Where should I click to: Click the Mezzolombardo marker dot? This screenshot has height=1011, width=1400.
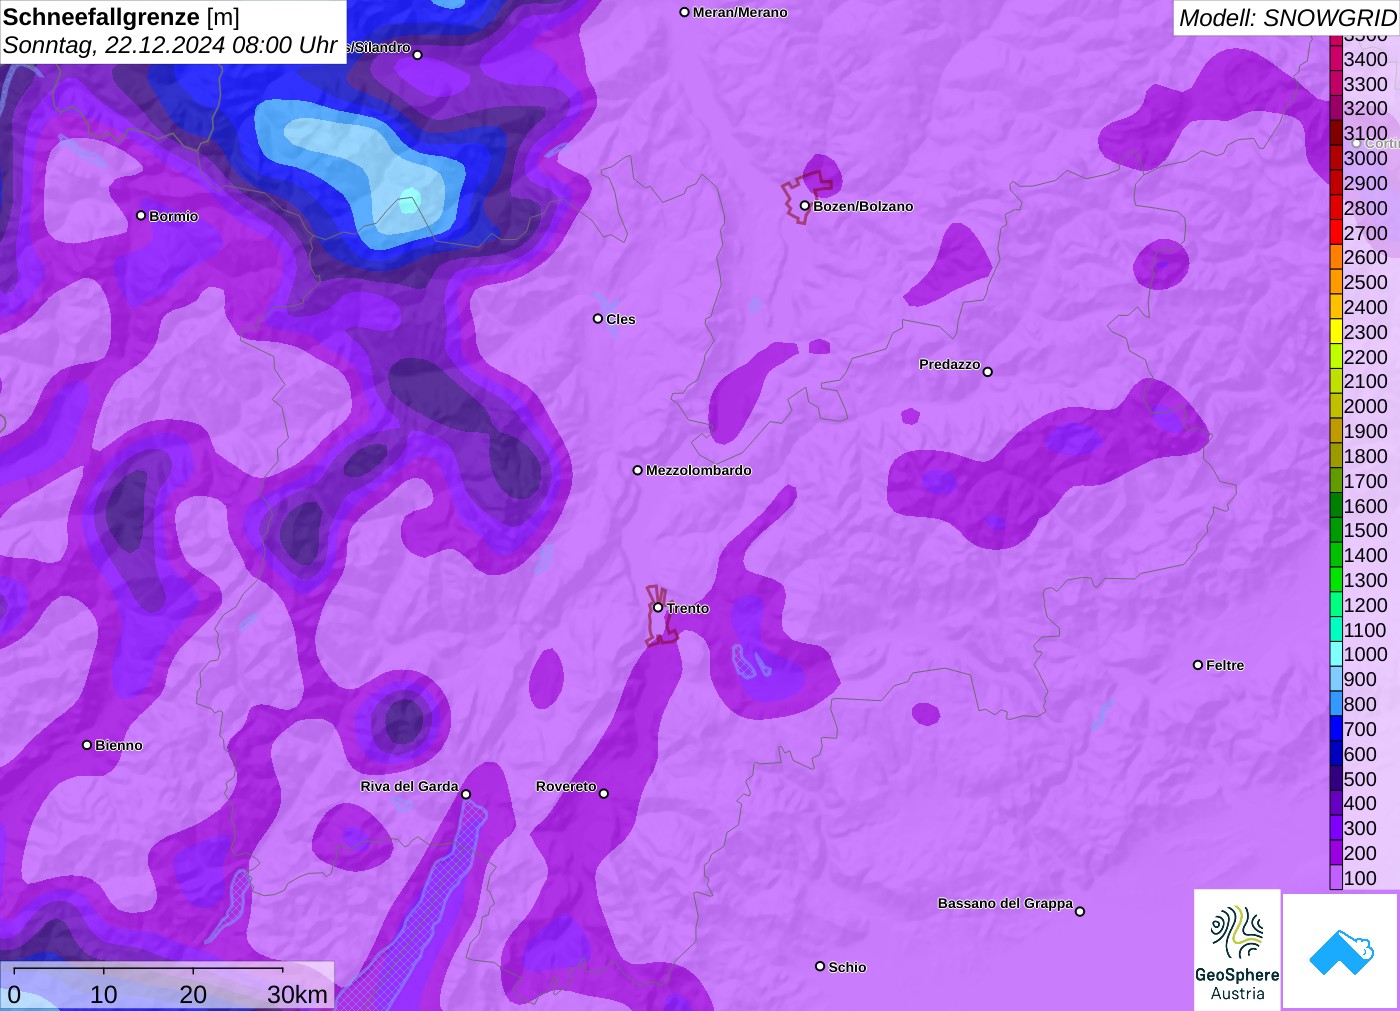click(x=637, y=469)
